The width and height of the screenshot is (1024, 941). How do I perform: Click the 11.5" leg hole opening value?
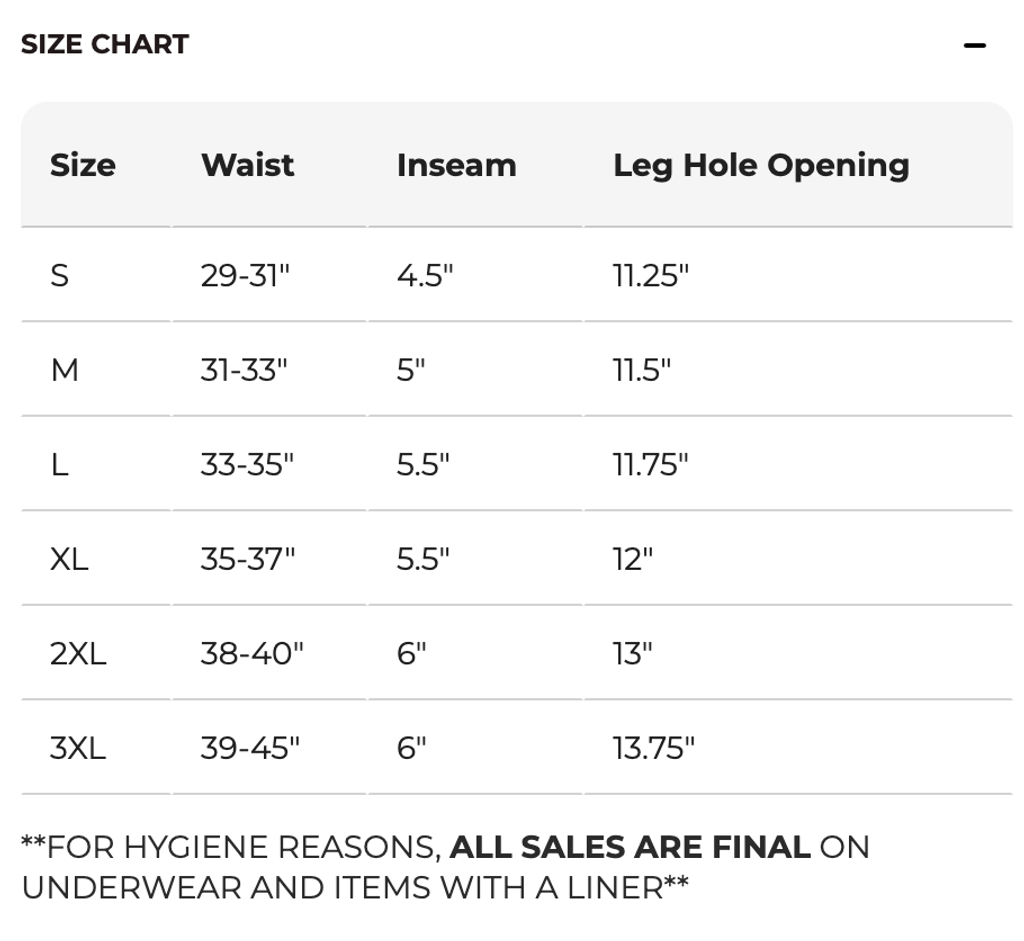(x=642, y=370)
